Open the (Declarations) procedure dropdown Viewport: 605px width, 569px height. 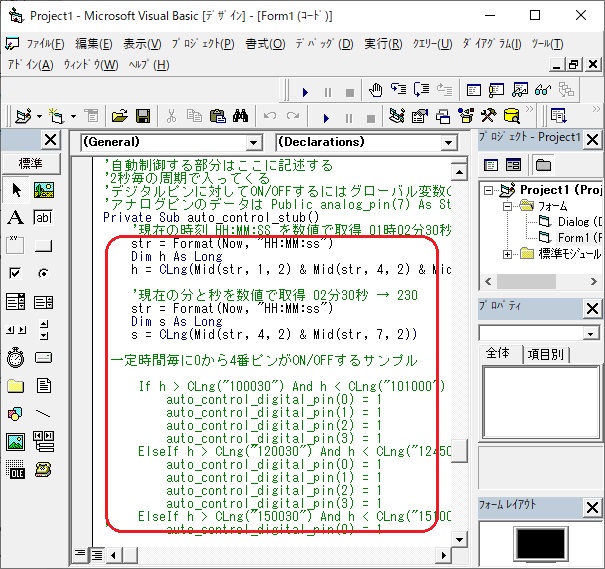point(448,143)
